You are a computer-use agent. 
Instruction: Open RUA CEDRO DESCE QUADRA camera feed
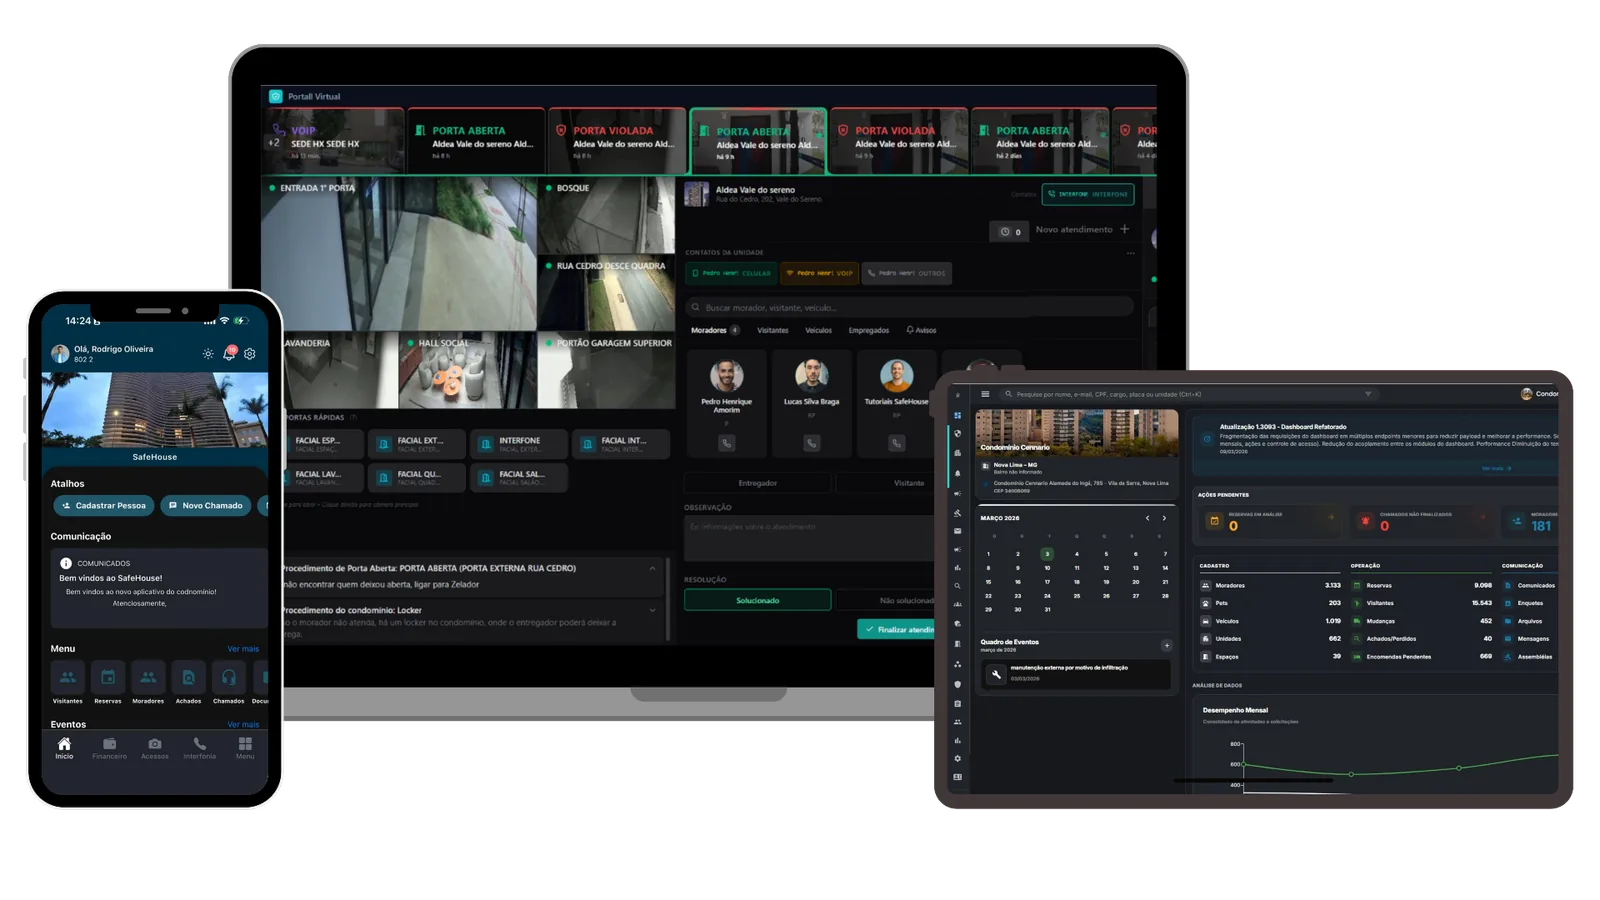point(607,293)
